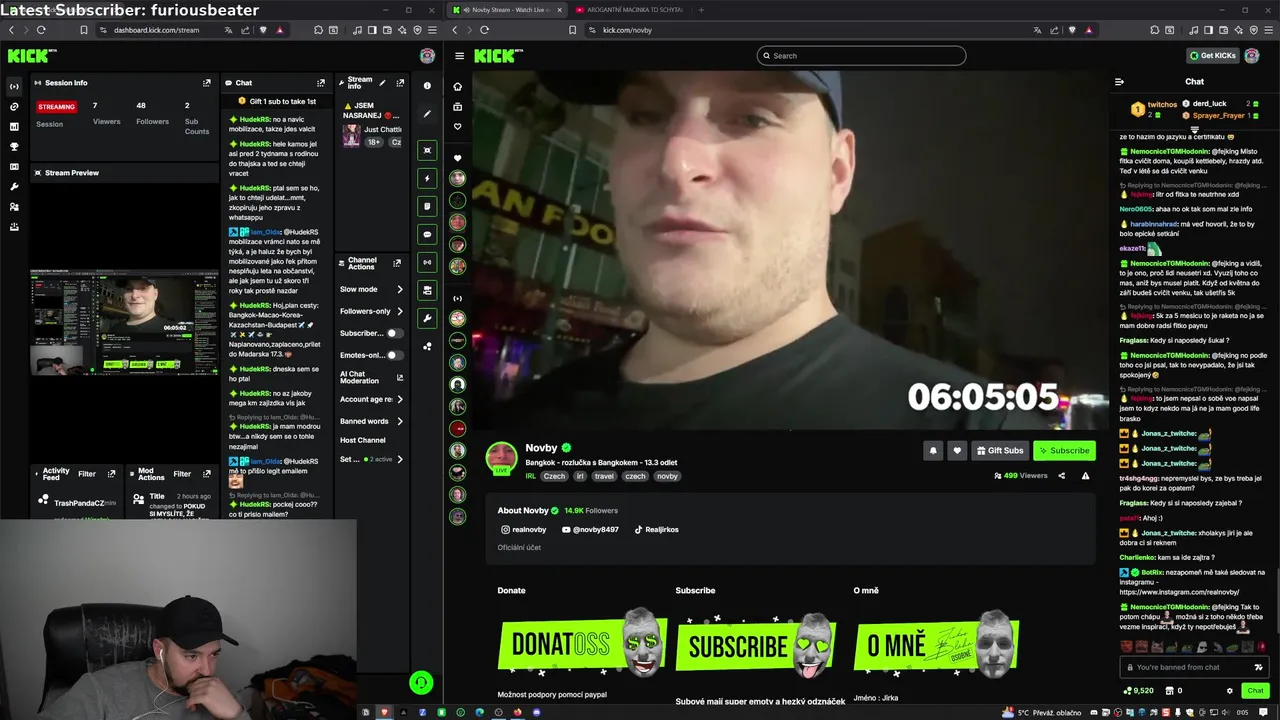Open dashboard account avatar menu
The width and height of the screenshot is (1280, 720).
427,56
